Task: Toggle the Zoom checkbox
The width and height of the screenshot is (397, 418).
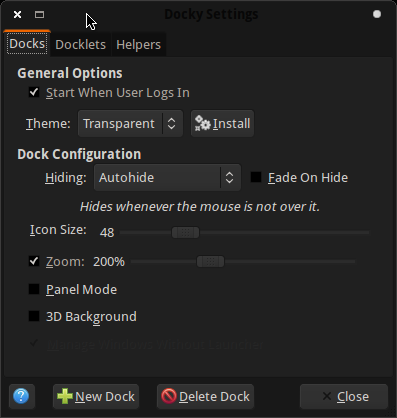Action: click(34, 261)
